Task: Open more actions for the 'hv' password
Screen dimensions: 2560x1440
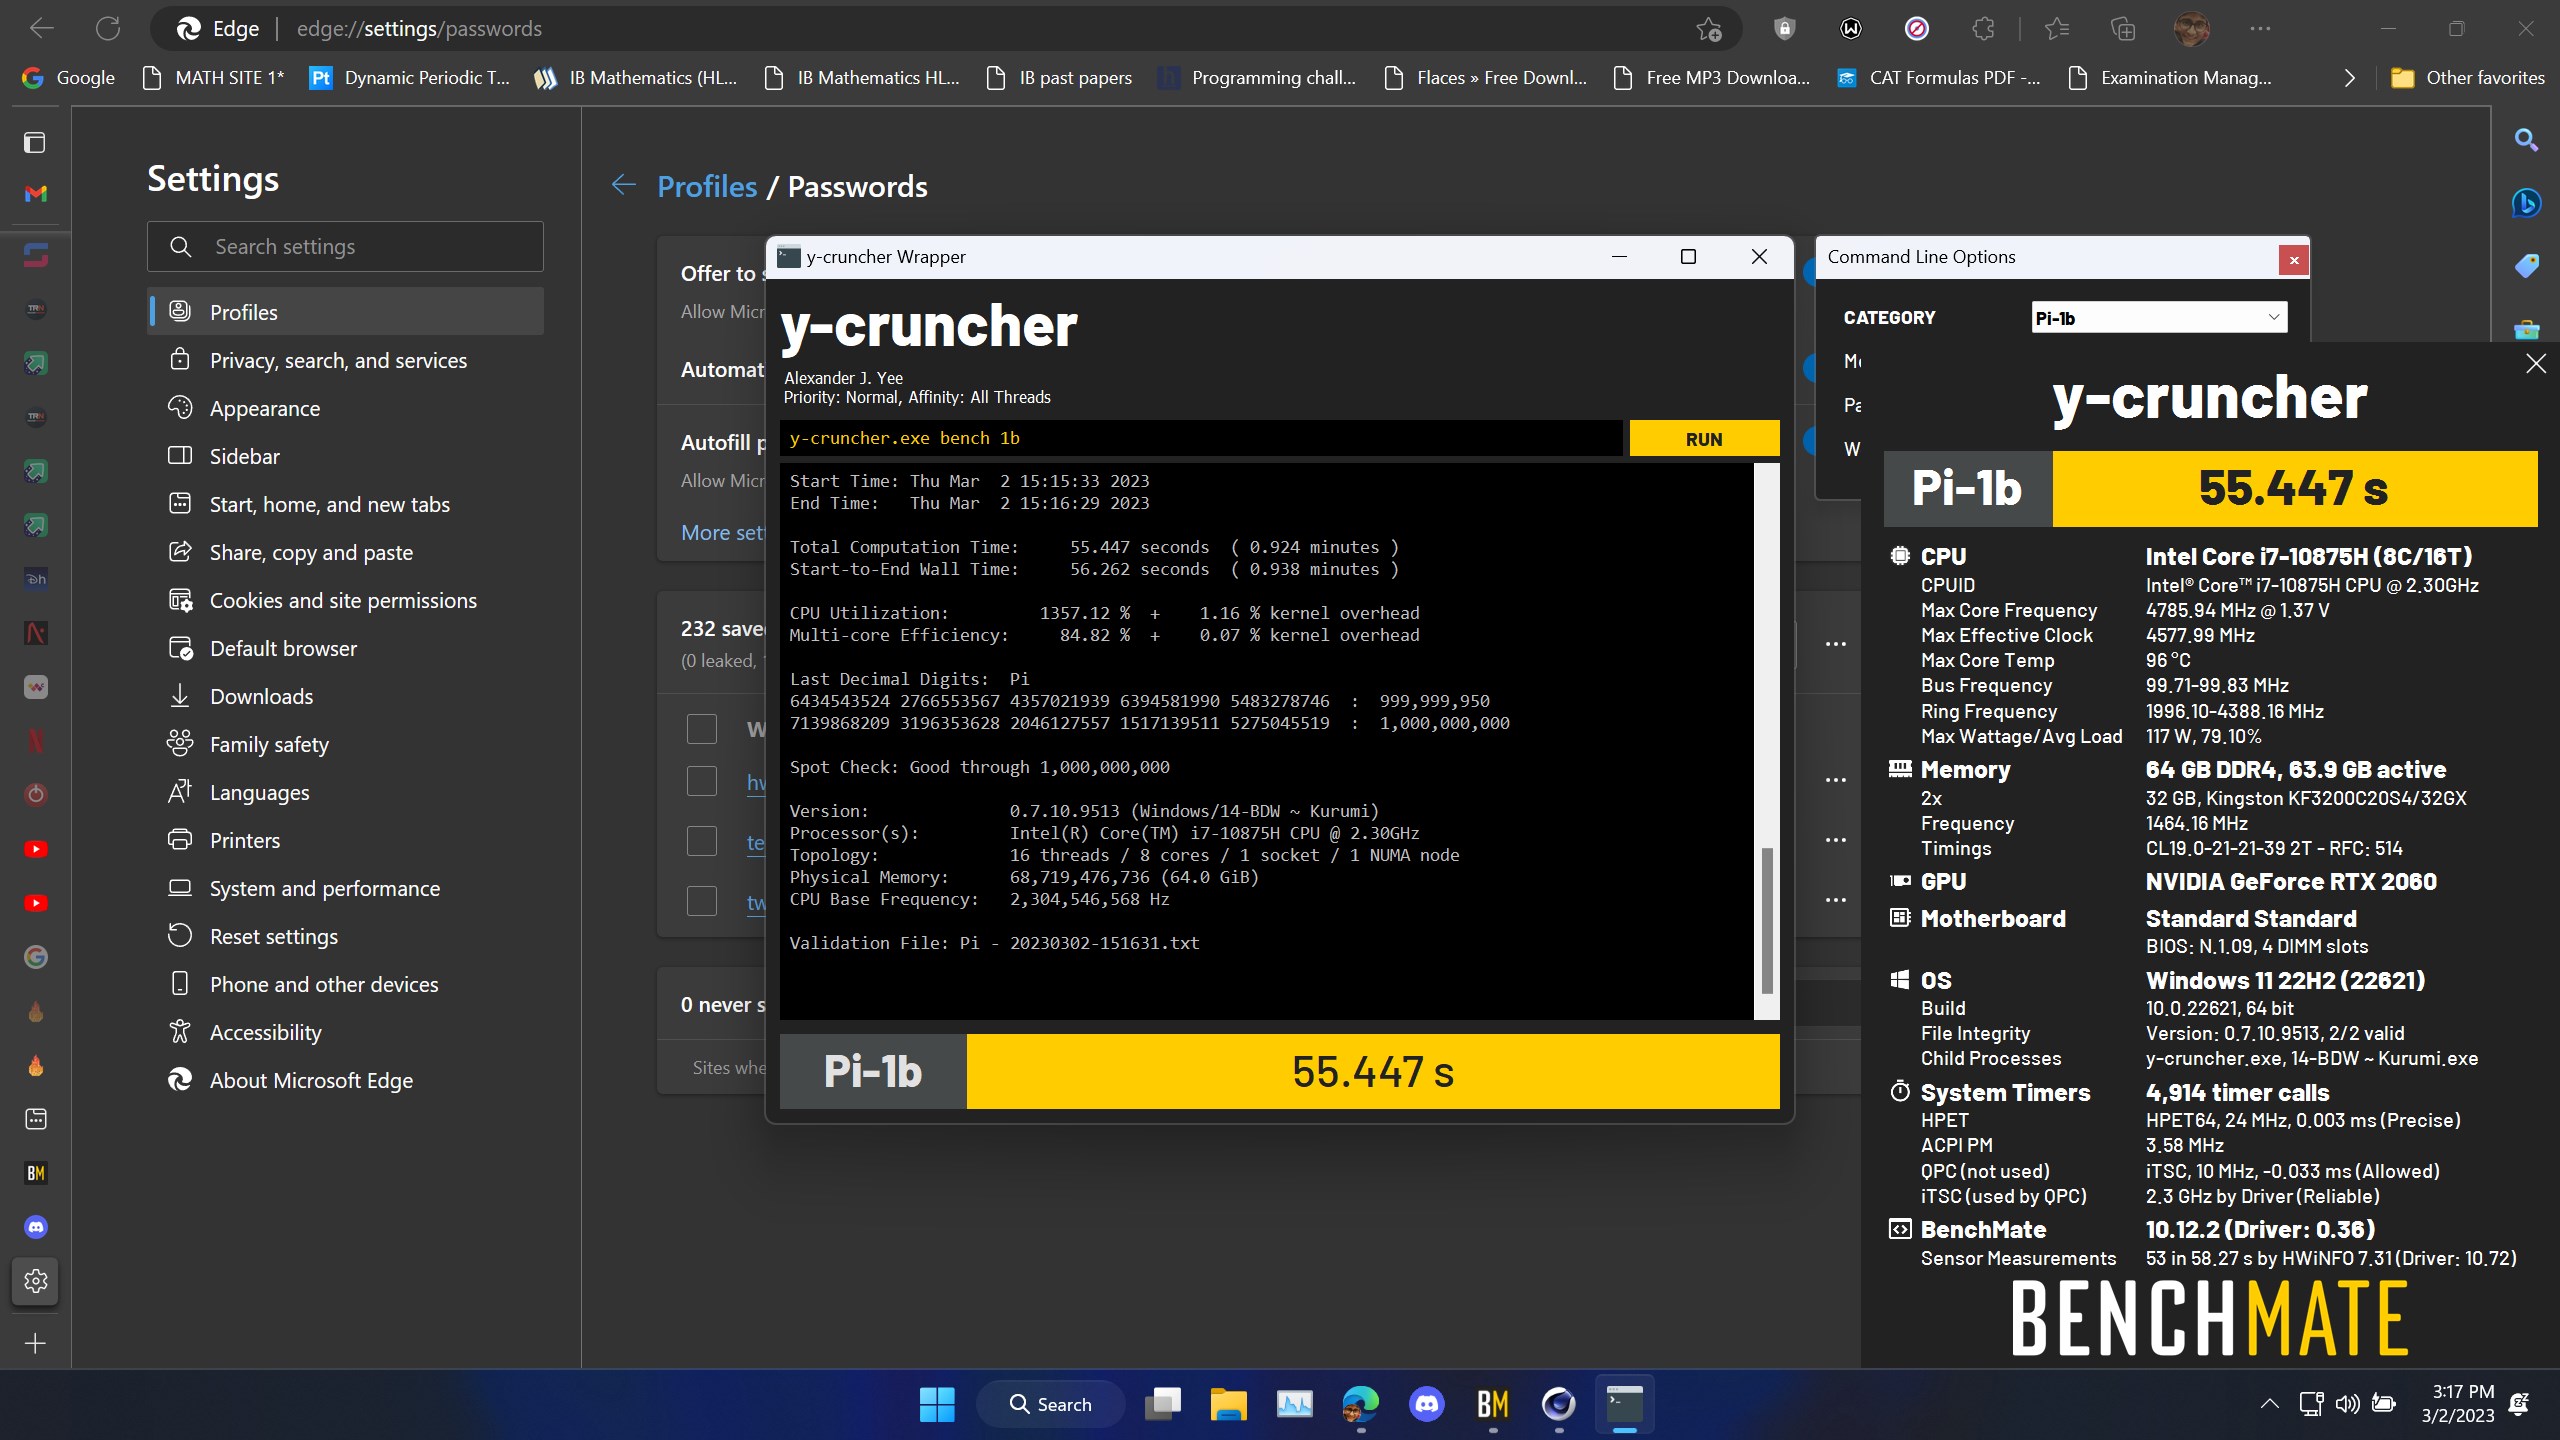Action: (1836, 780)
